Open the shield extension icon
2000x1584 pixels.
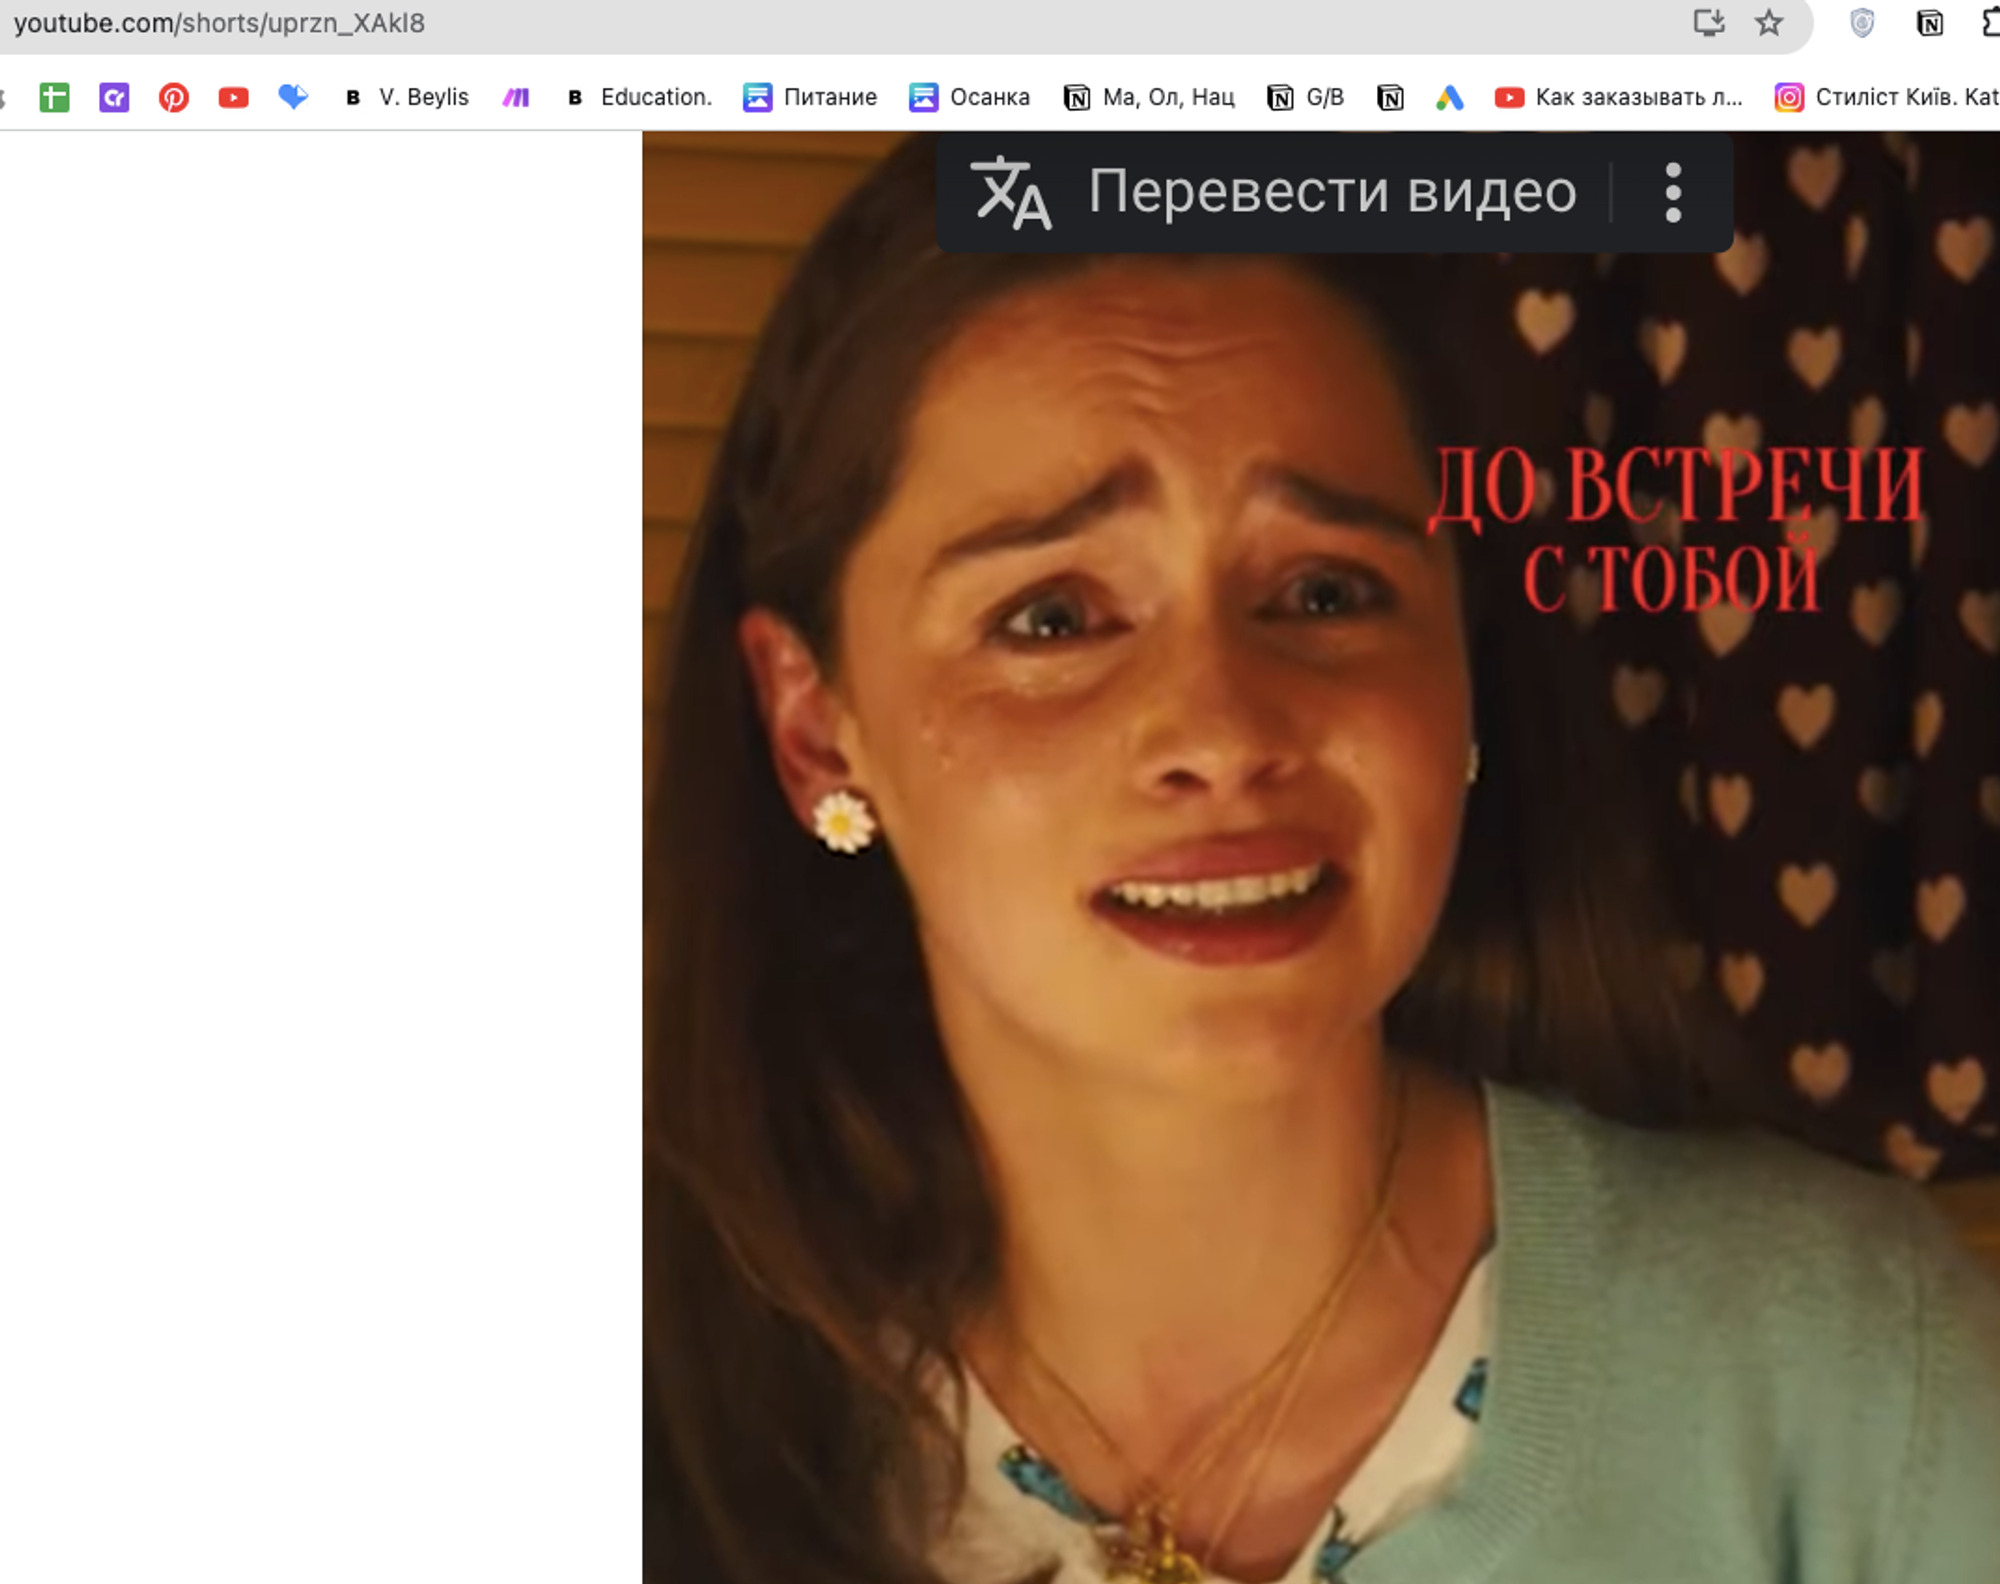point(1862,23)
